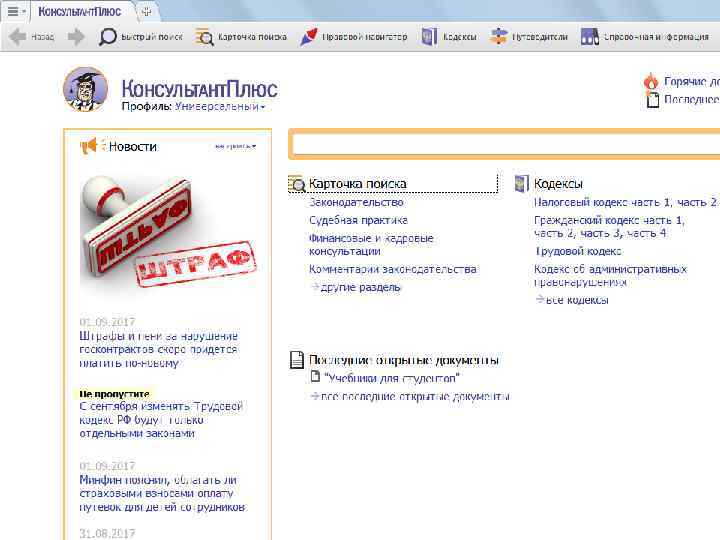This screenshot has height=540, width=720.
Task: Click the Кодексы section book icon
Action: pos(522,184)
